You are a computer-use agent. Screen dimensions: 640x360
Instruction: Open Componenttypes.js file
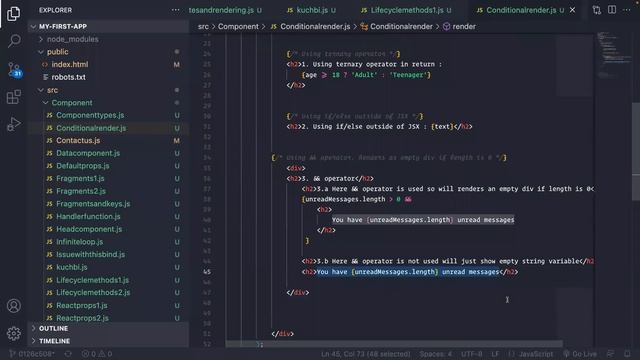pyautogui.click(x=109, y=115)
